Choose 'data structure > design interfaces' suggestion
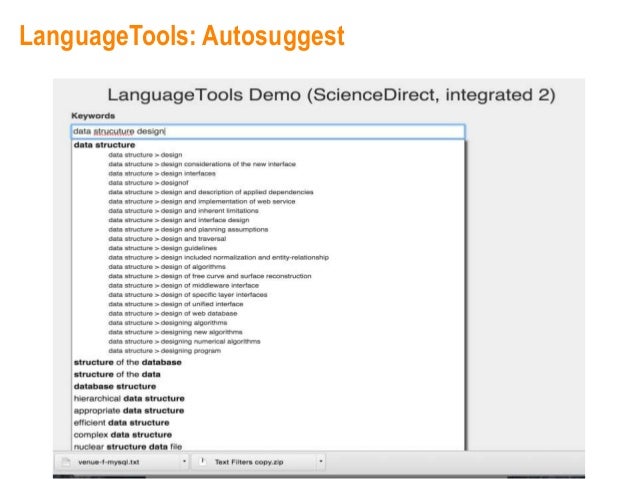The height and width of the screenshot is (479, 638). [162, 173]
